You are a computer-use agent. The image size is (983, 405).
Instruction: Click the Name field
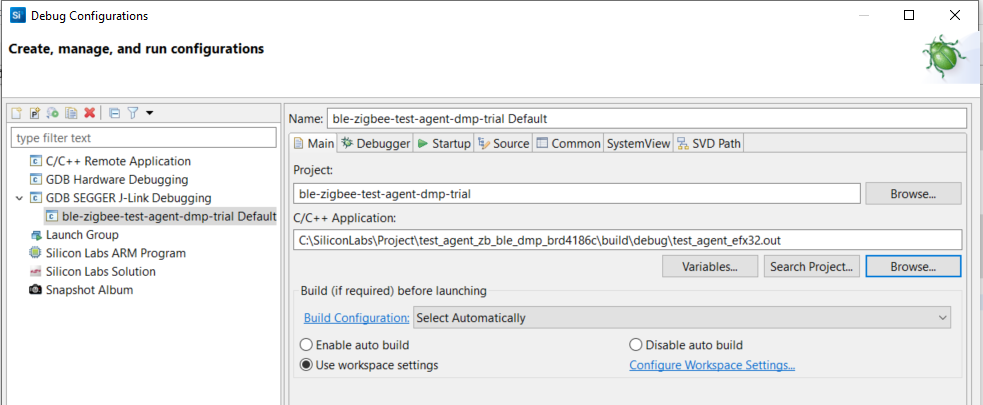pyautogui.click(x=647, y=118)
